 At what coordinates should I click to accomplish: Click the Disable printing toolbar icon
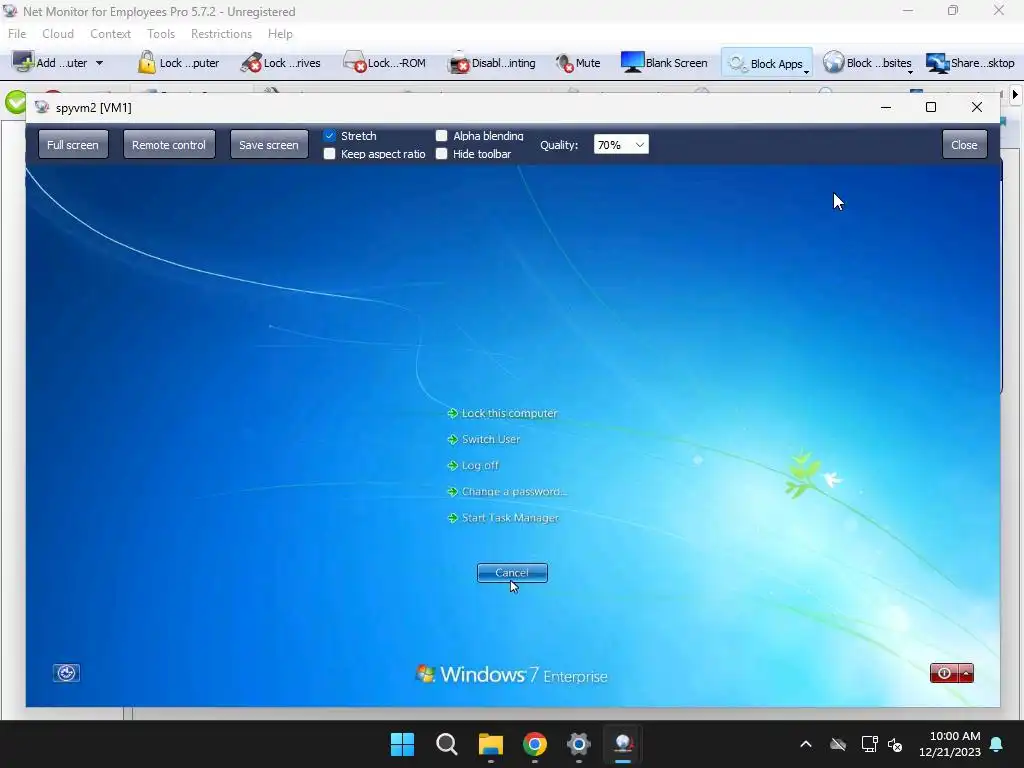[x=458, y=62]
